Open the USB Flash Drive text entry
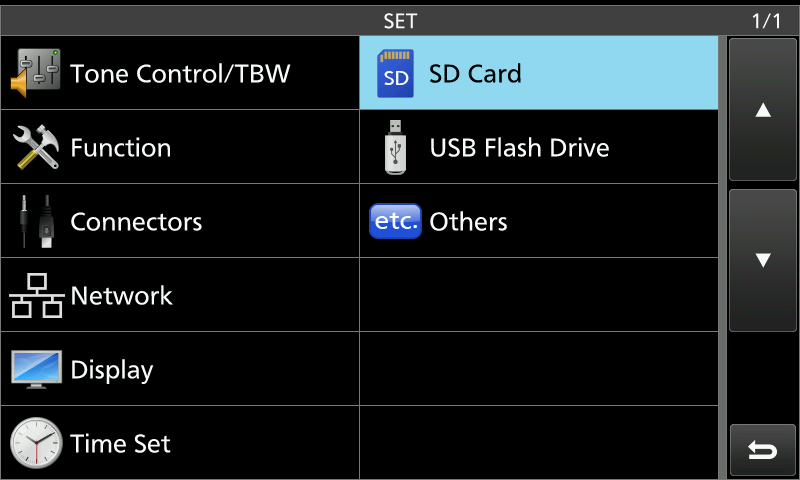Viewport: 800px width, 480px height. tap(519, 148)
